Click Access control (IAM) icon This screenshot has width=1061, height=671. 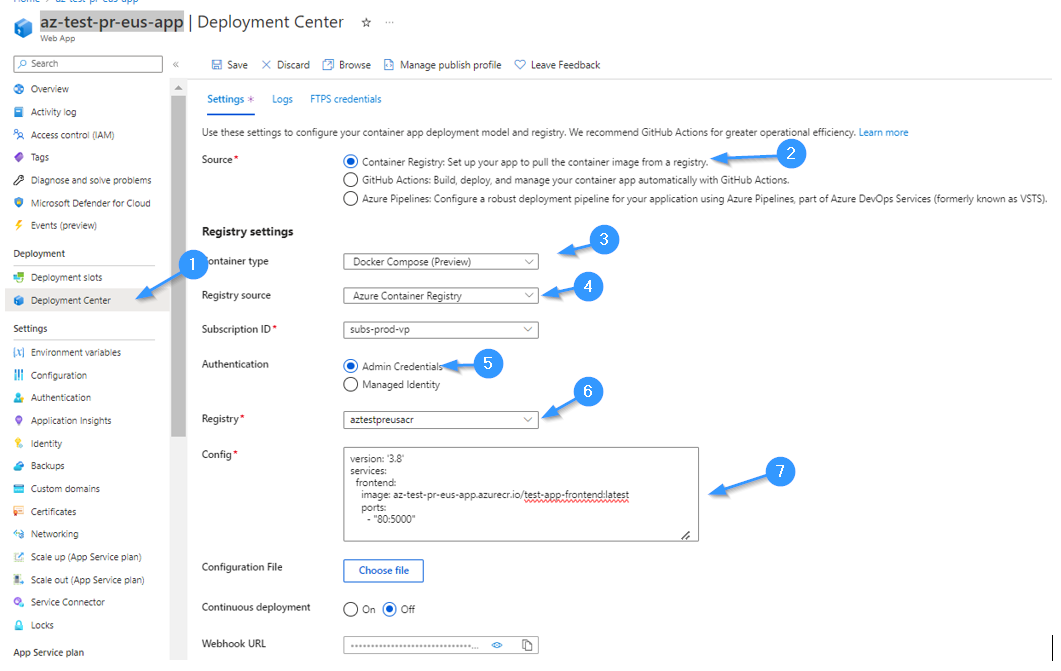click(19, 135)
